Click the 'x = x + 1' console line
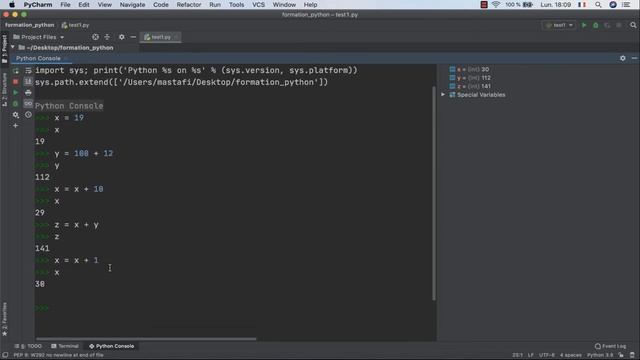This screenshot has width=640, height=360. [76, 260]
